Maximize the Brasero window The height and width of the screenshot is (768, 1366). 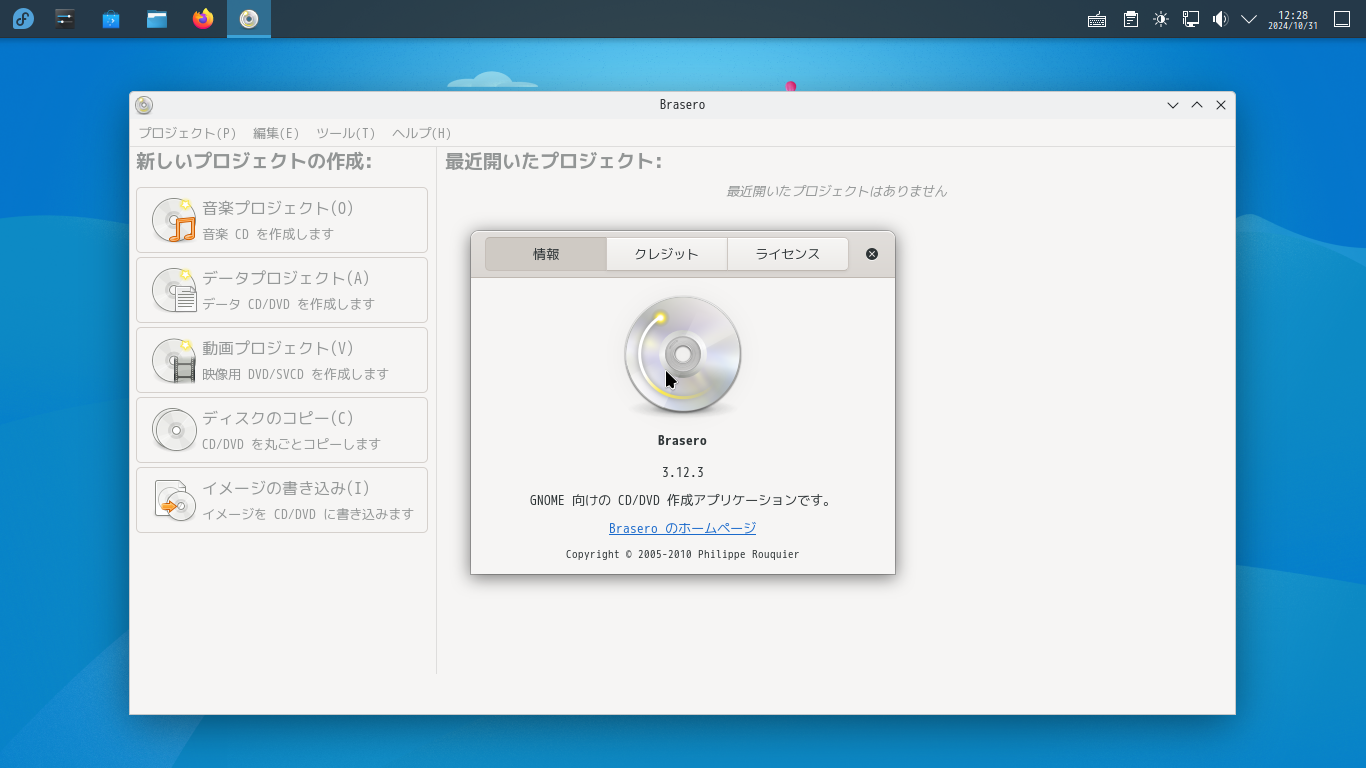pyautogui.click(x=1197, y=105)
